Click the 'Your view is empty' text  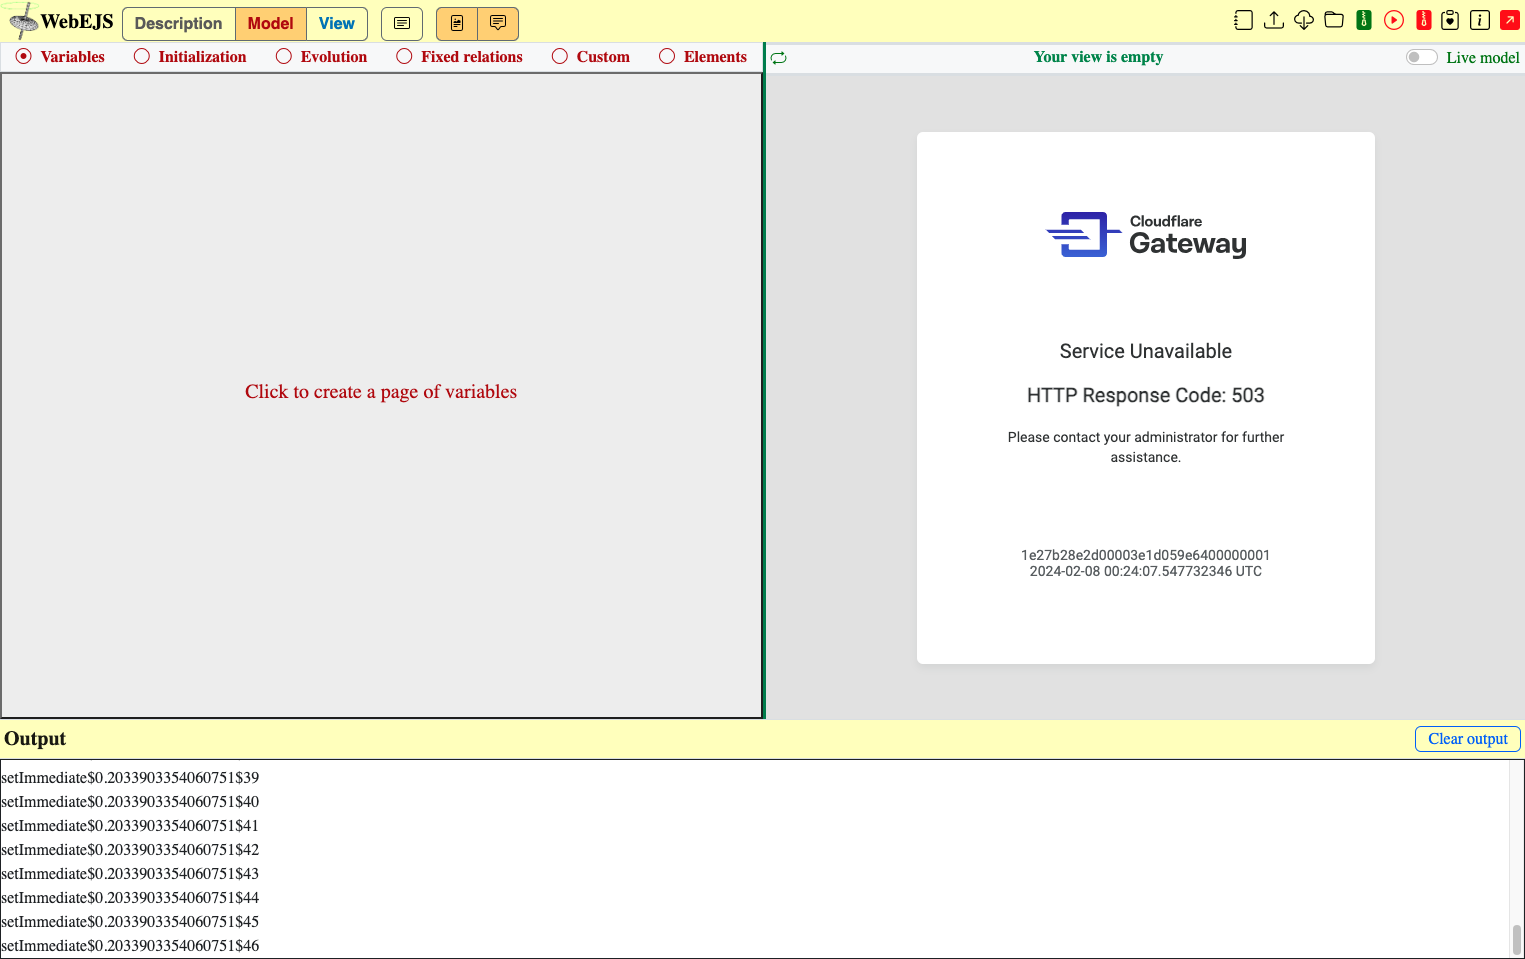[x=1098, y=57]
